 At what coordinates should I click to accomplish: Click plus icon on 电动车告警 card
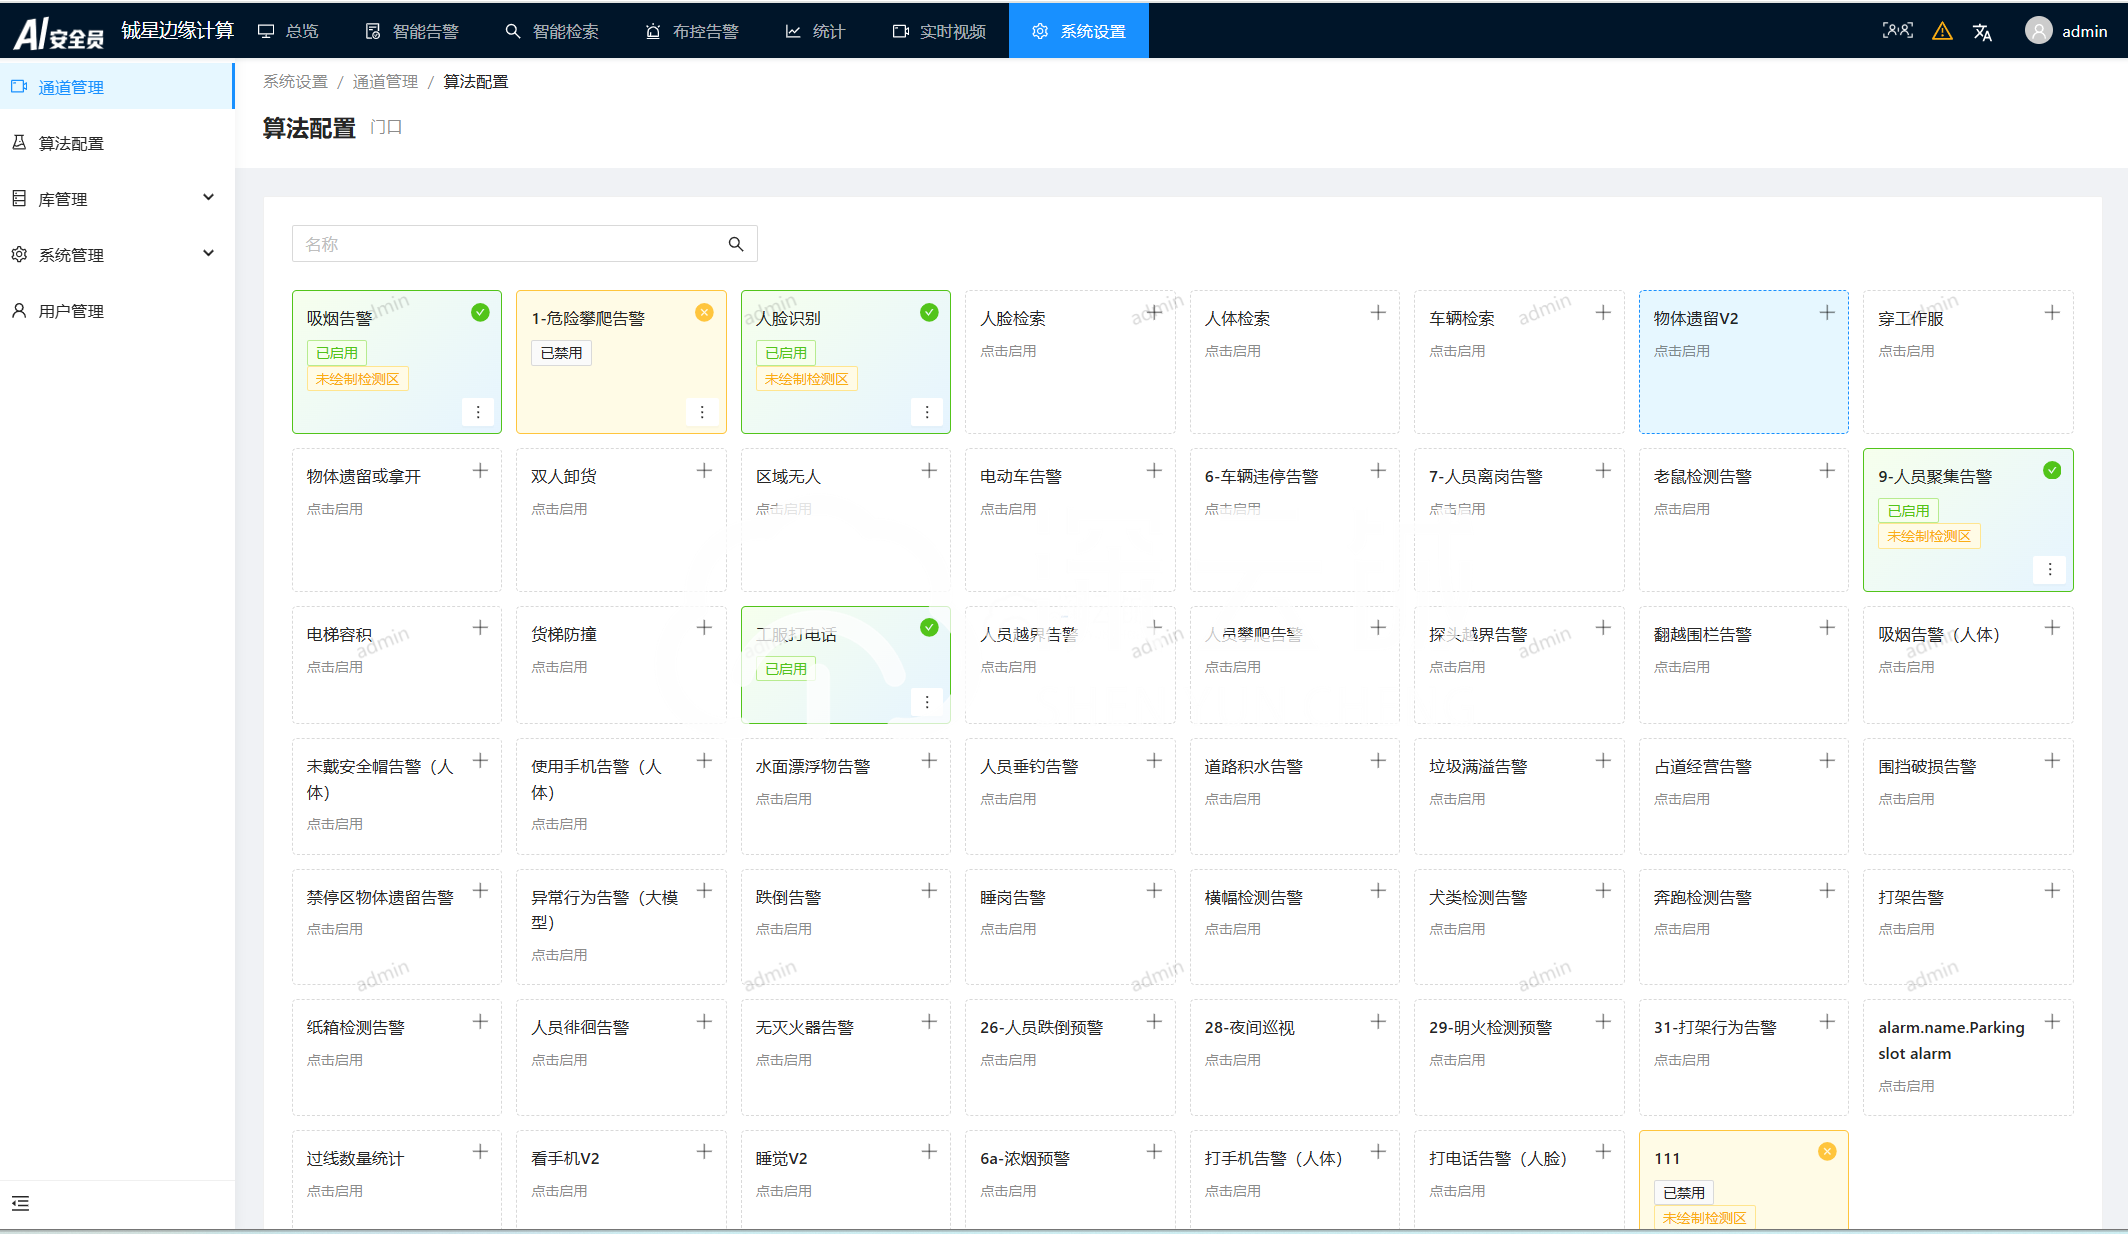1154,470
